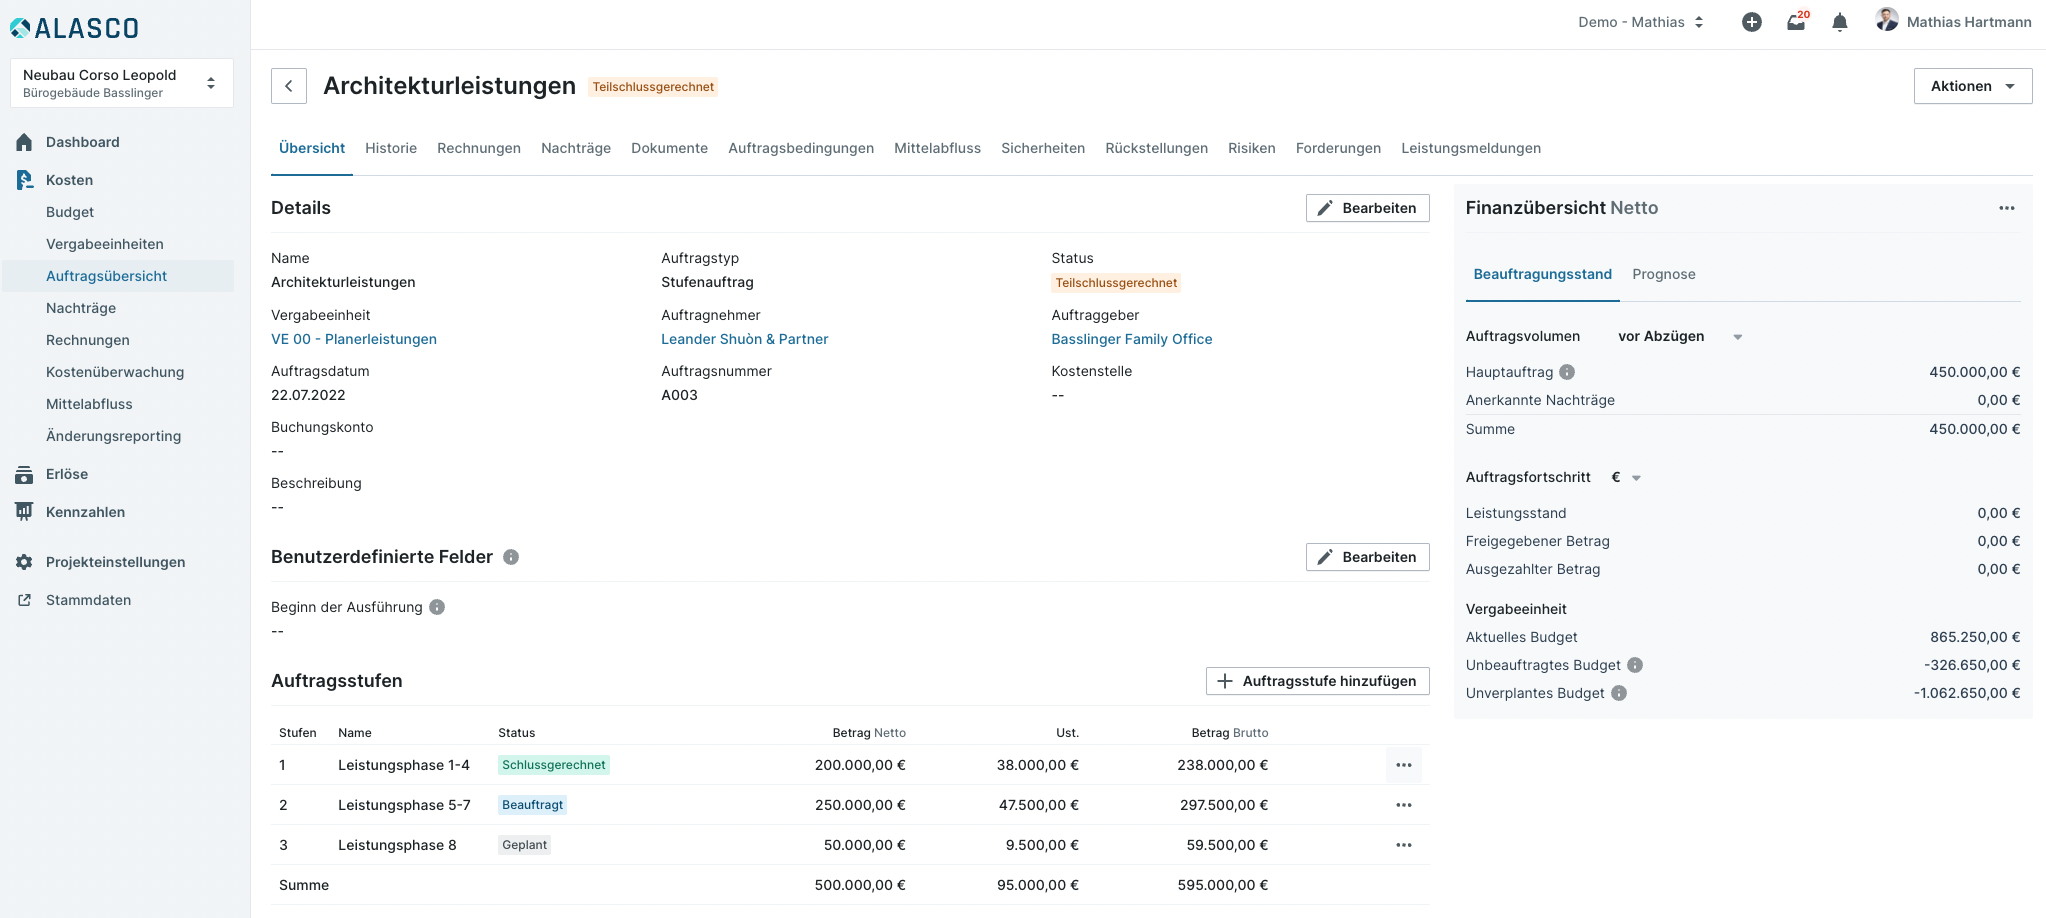
Task: Open the Sicherheiten tab
Action: (x=1043, y=148)
